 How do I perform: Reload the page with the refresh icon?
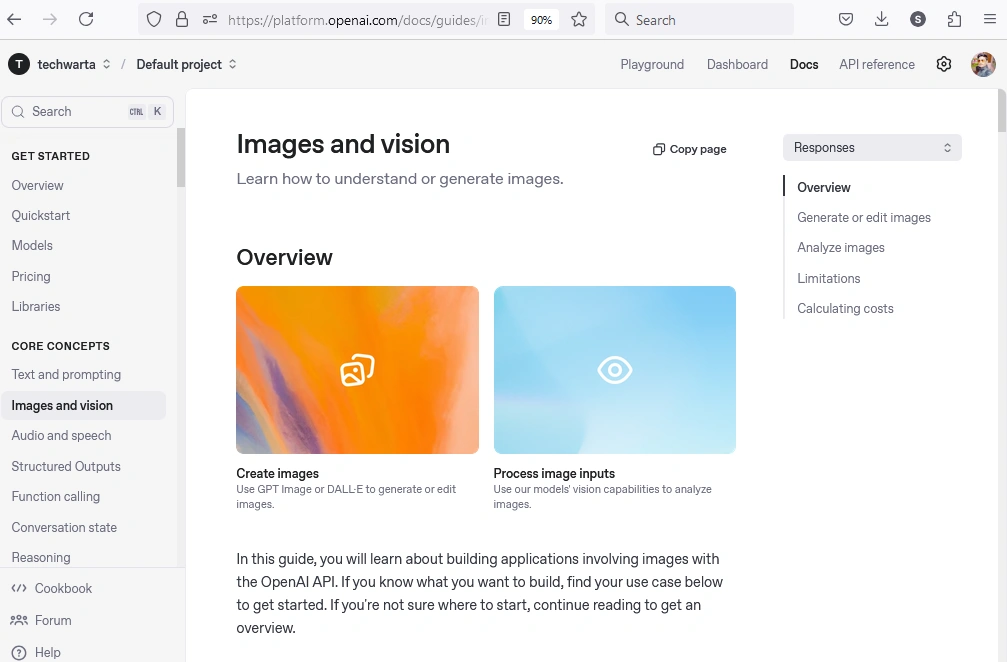86,19
